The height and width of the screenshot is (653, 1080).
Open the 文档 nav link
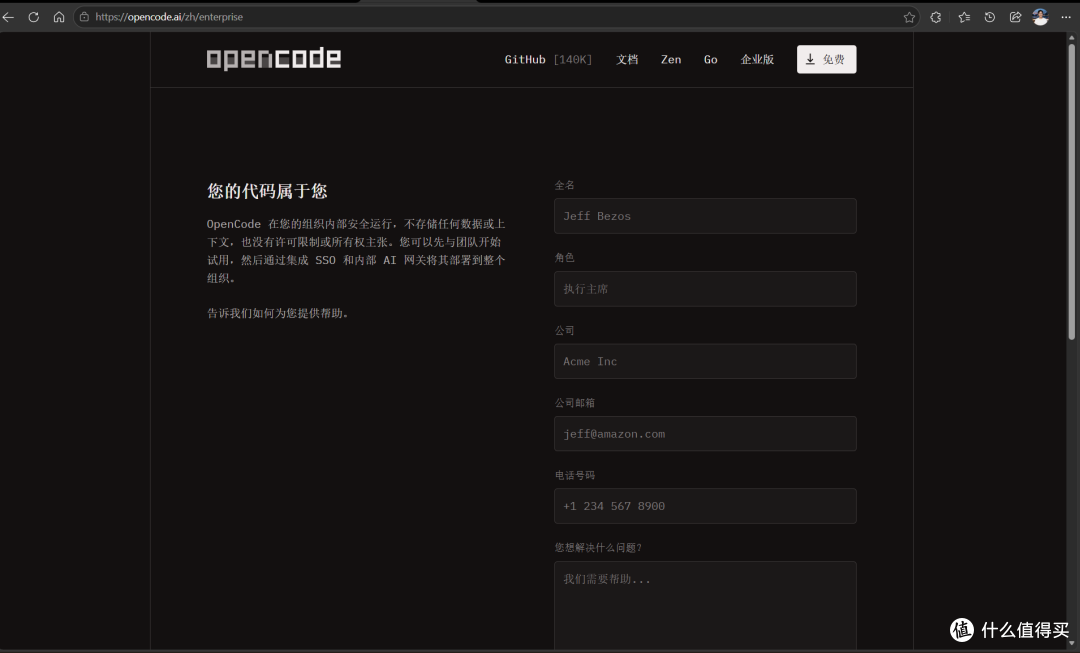[x=627, y=59]
